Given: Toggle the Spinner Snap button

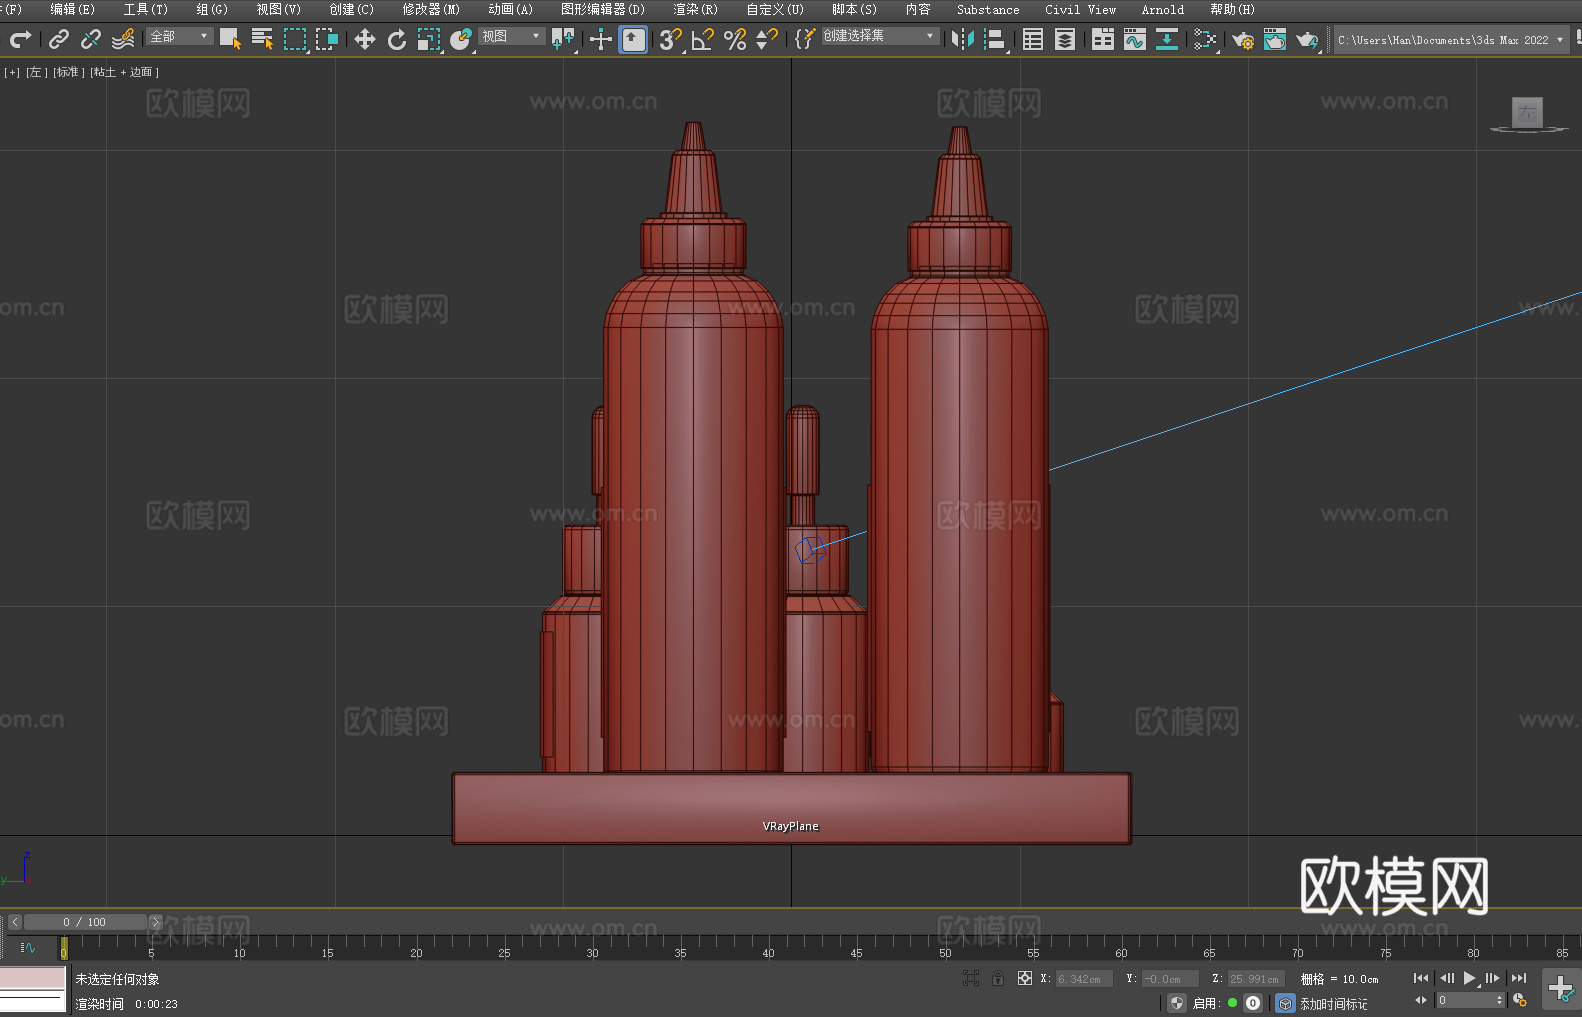Looking at the screenshot, I should point(767,39).
